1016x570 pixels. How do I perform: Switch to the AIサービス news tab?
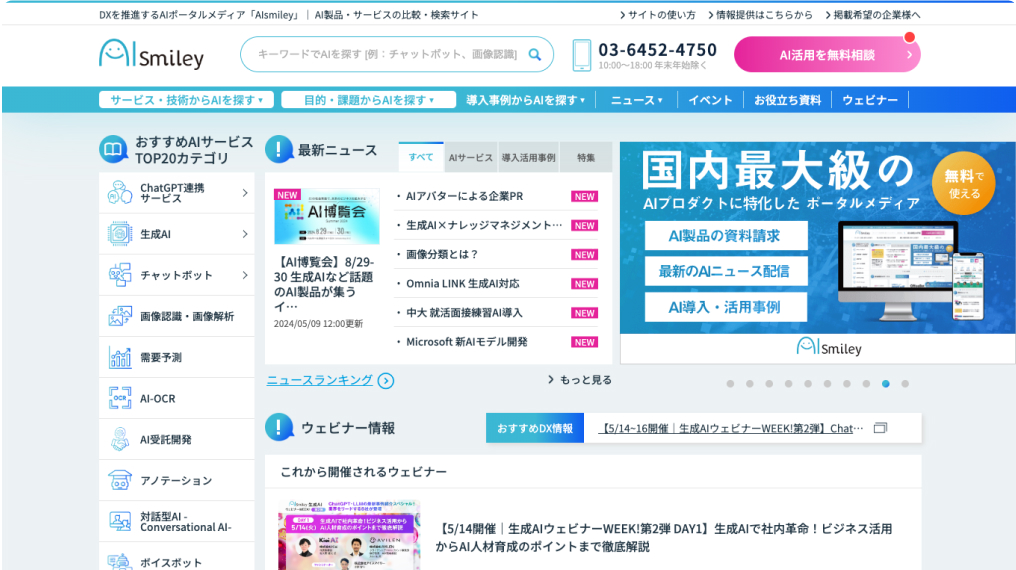470,157
